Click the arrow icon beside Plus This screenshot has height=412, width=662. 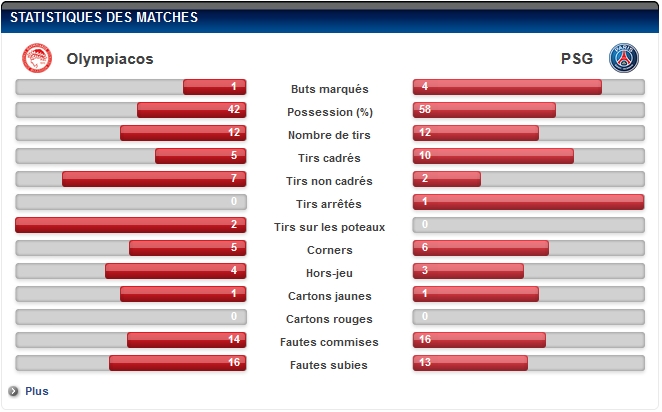[14, 391]
